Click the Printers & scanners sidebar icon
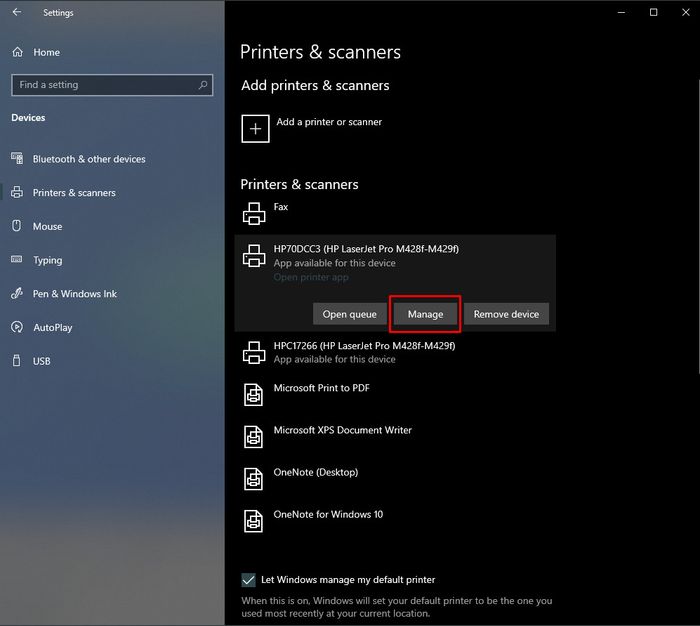700x626 pixels. pos(17,192)
